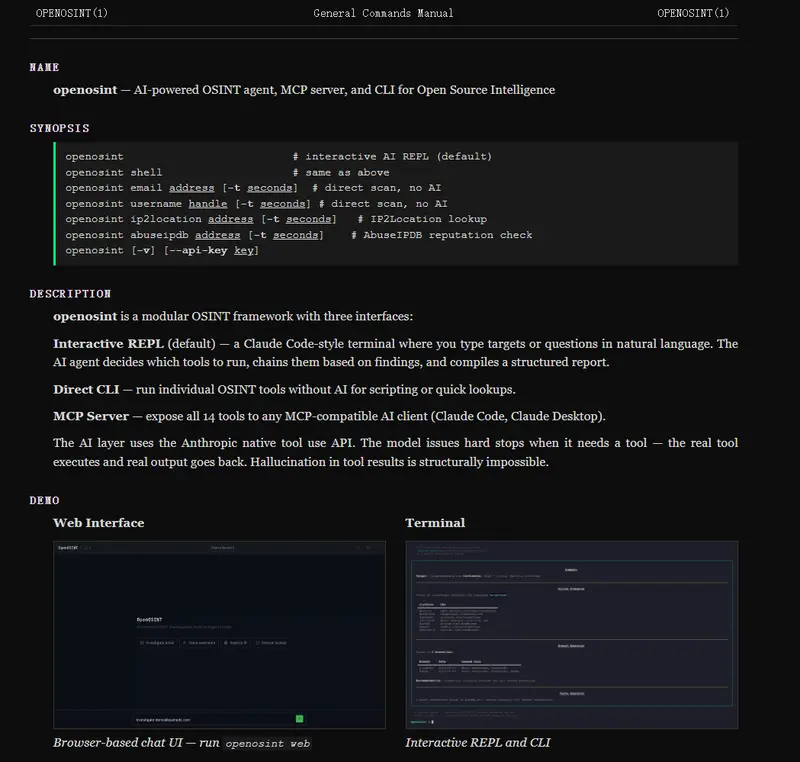Click underlined 'address' in the ip2location command
The image size is (800, 762).
[230, 219]
